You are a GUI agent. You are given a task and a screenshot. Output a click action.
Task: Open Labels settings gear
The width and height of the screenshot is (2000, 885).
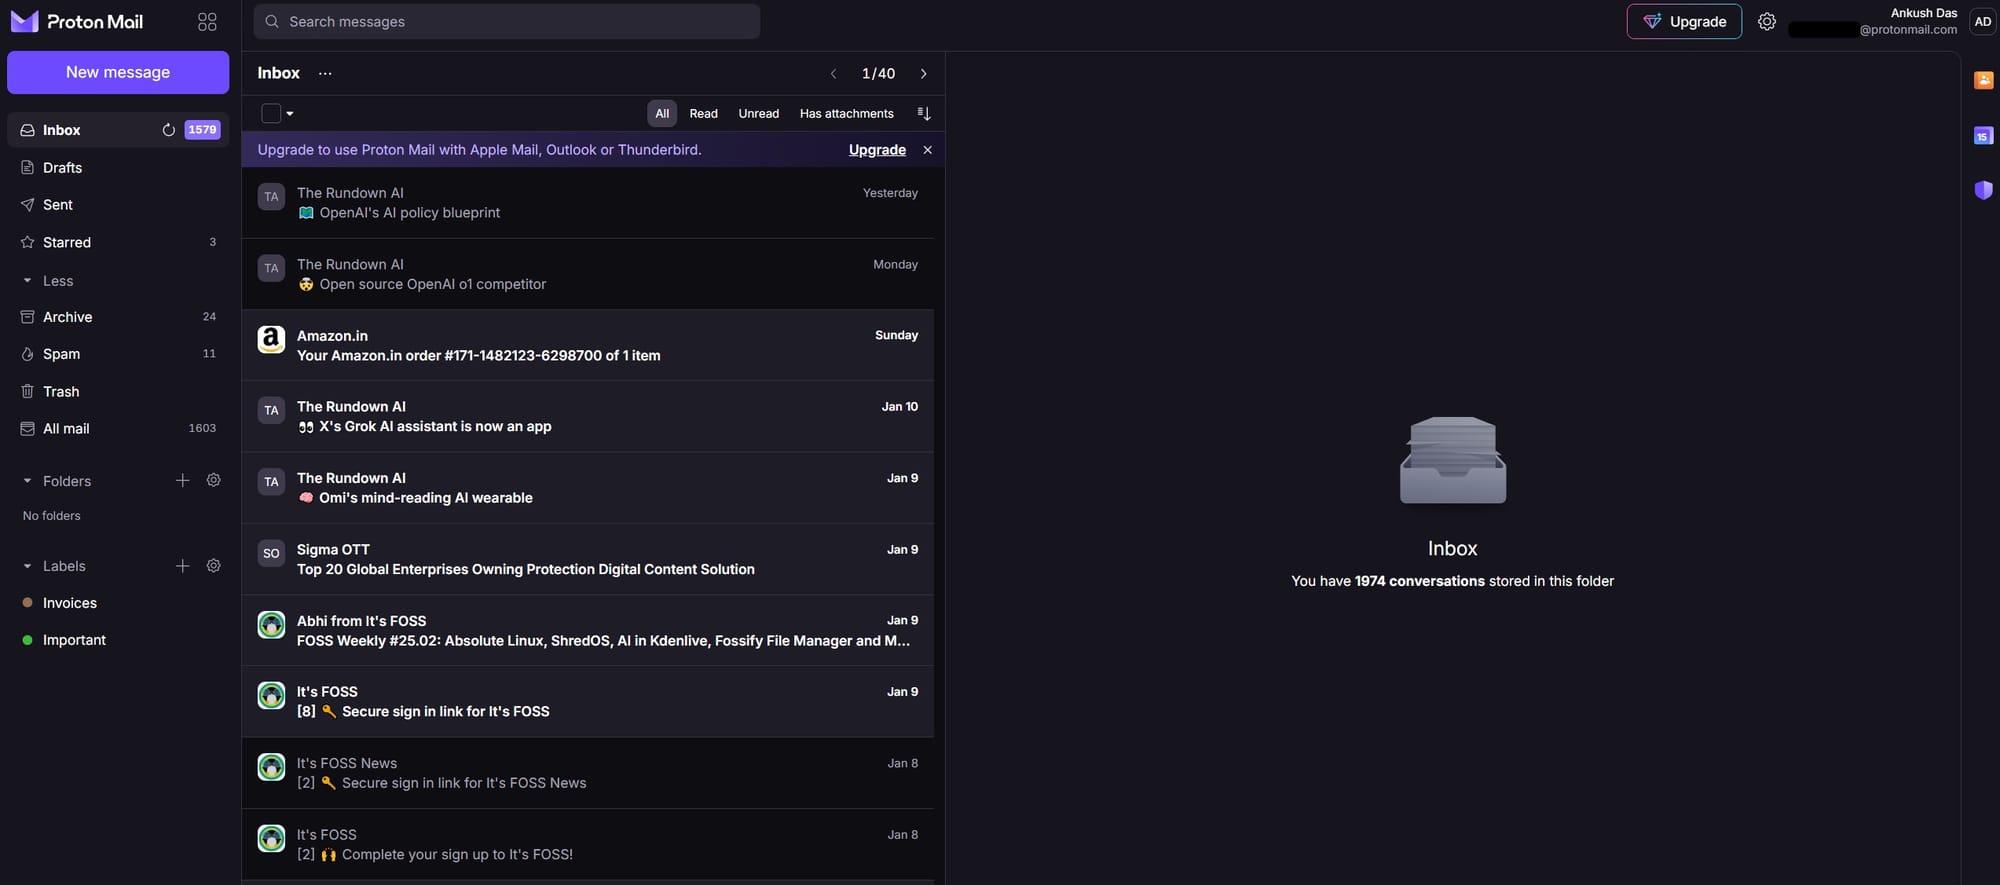point(213,565)
